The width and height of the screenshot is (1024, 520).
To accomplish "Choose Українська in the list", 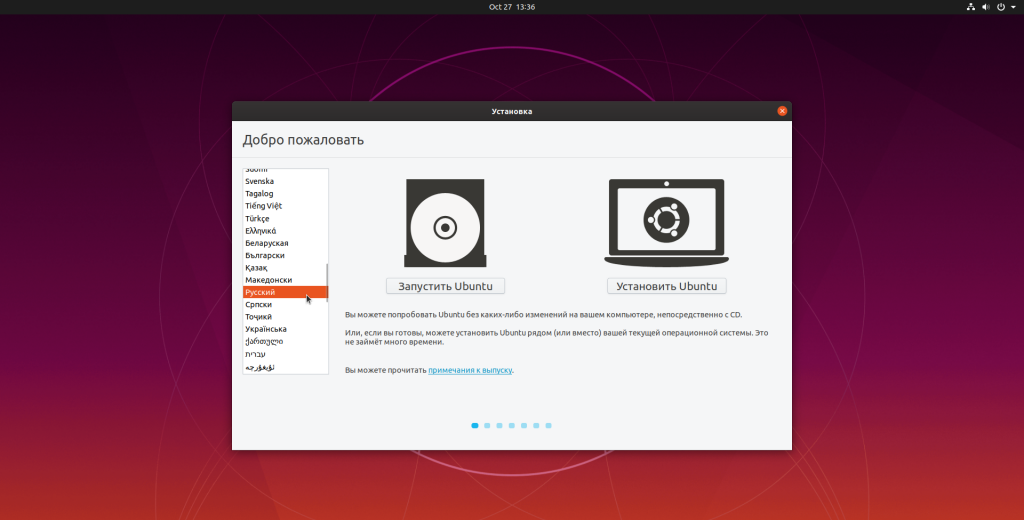I will 285,329.
